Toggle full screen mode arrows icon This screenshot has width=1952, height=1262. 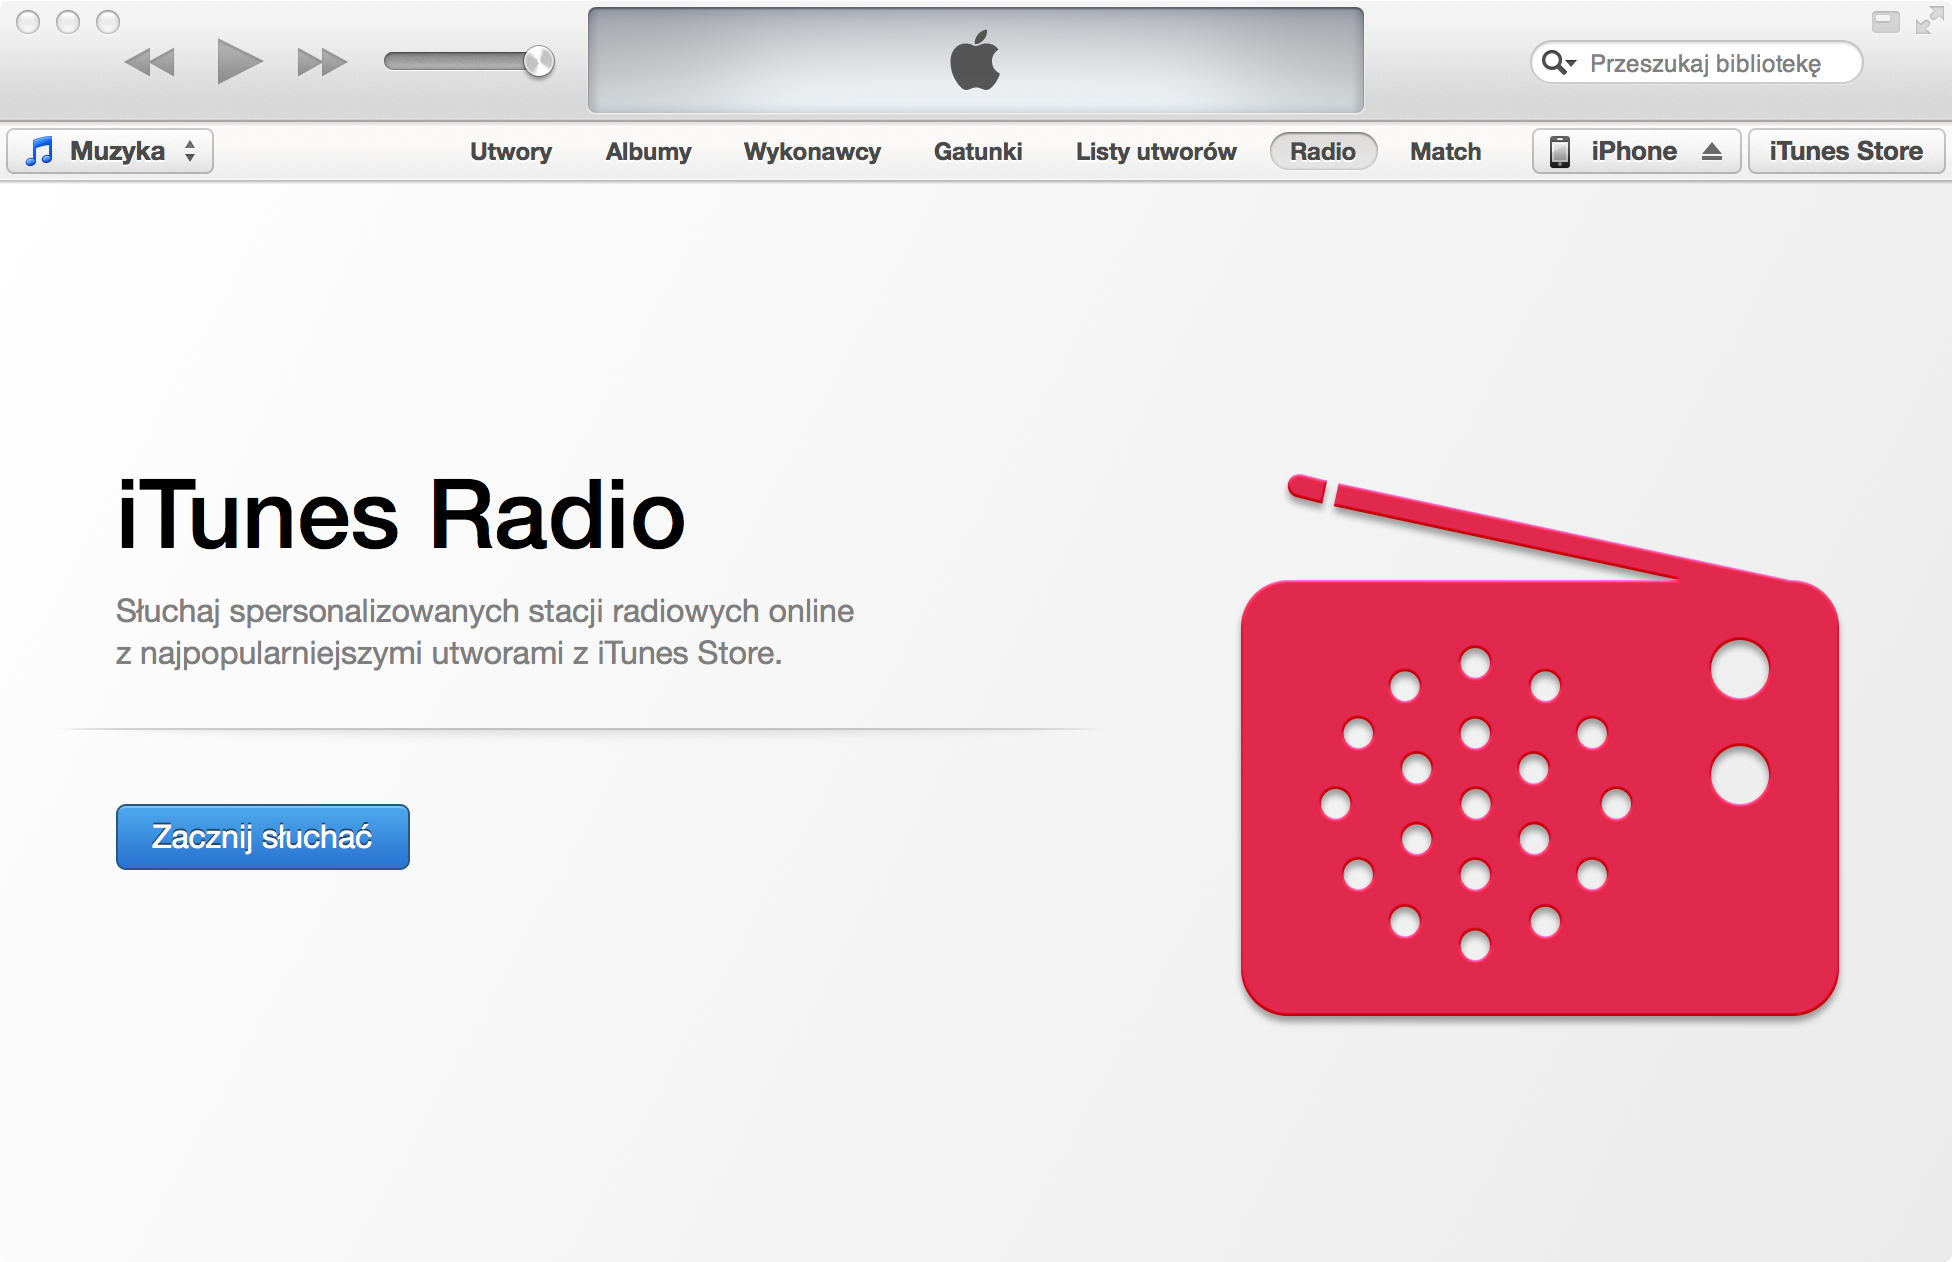[1929, 21]
